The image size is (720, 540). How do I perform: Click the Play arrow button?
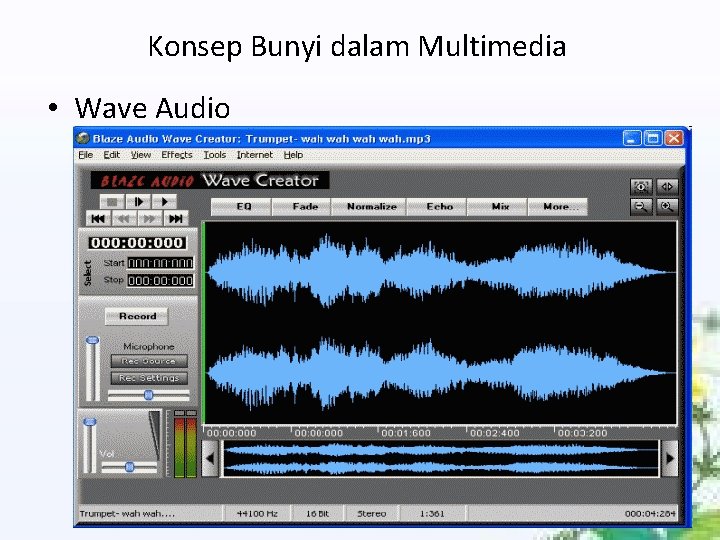pyautogui.click(x=164, y=202)
